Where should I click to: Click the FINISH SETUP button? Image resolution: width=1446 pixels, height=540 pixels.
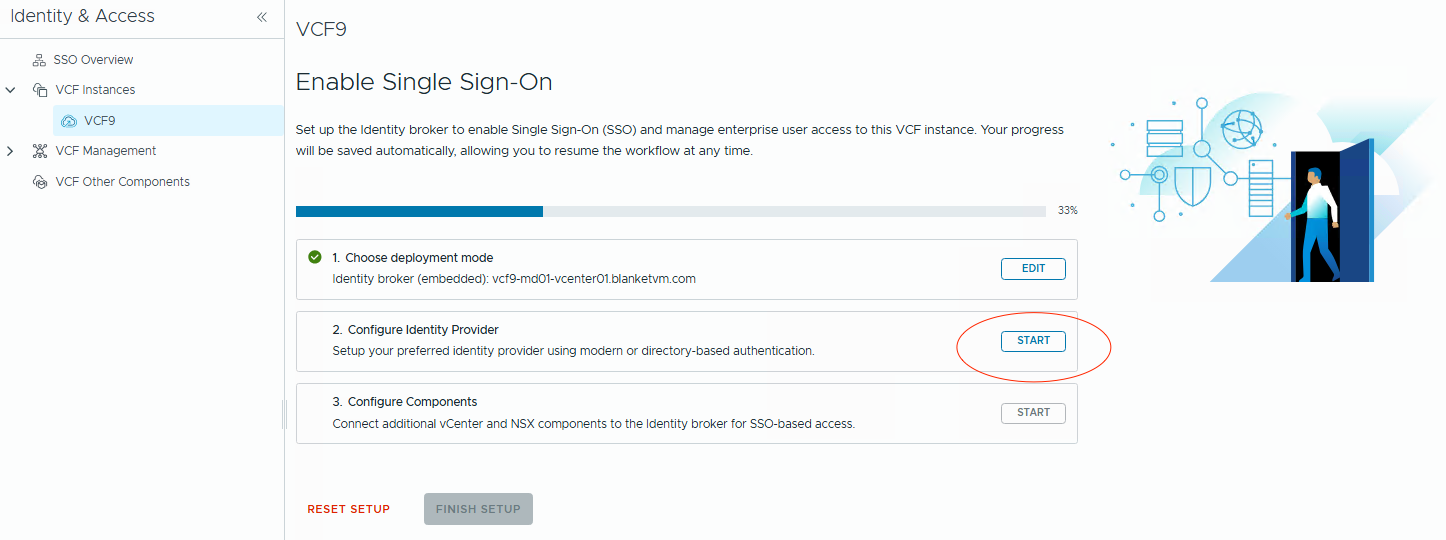coord(478,509)
